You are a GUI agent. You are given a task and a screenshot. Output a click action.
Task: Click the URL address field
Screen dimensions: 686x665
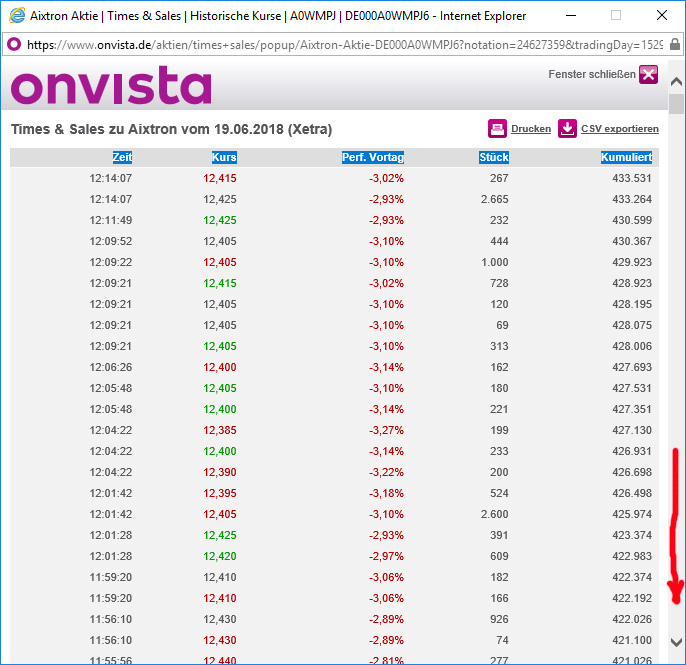point(345,45)
